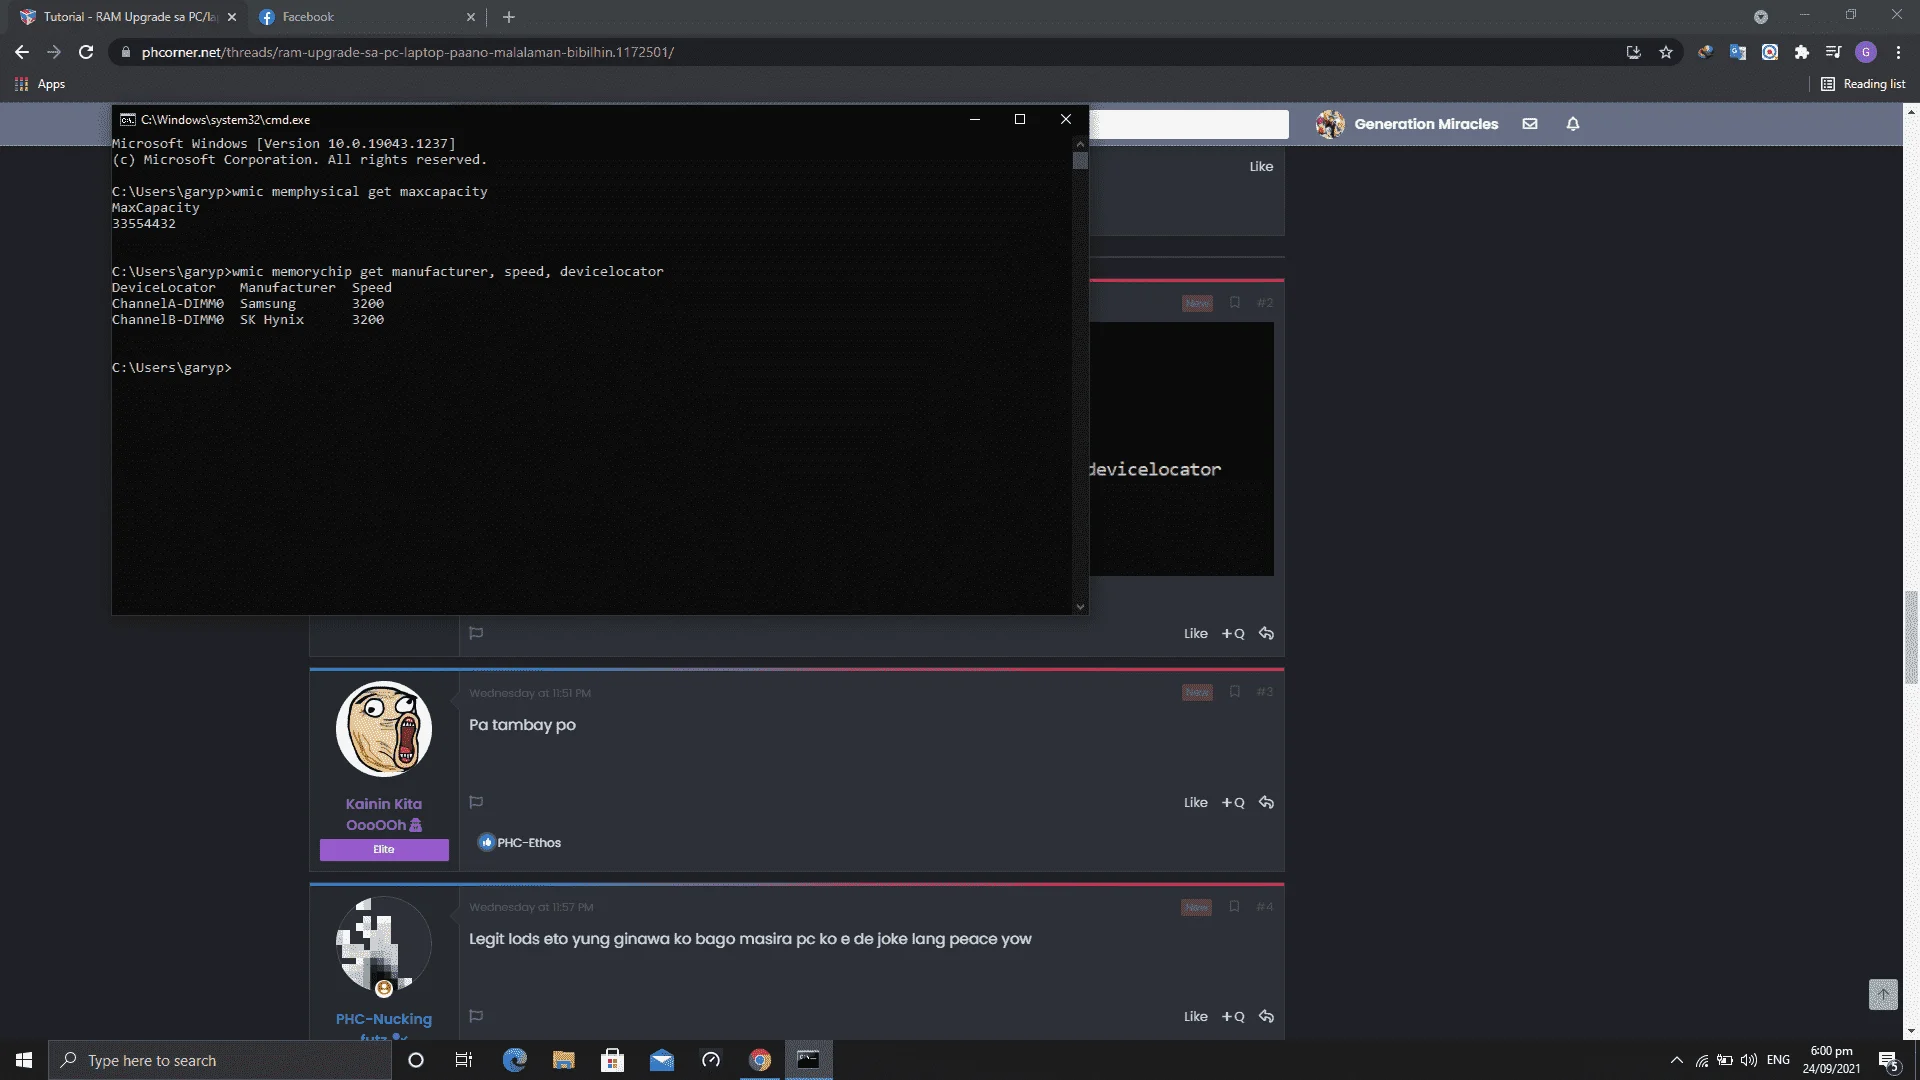
Task: Open the Kainin Kita OooOOh username link
Action: [384, 814]
